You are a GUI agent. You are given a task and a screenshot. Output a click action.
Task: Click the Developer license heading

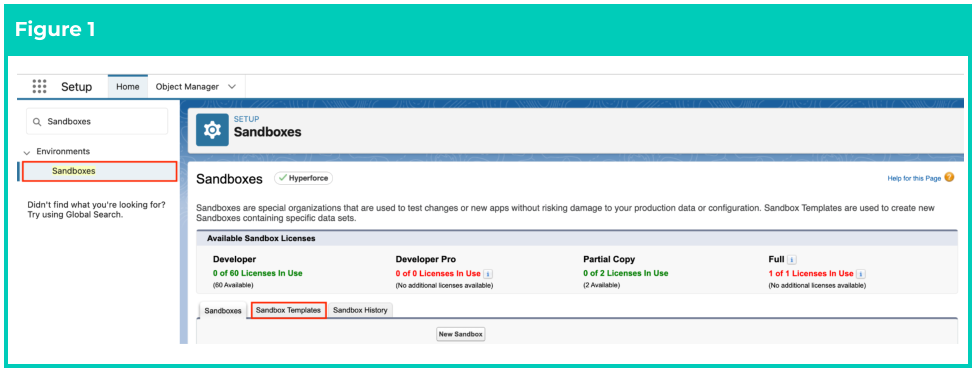(x=234, y=259)
